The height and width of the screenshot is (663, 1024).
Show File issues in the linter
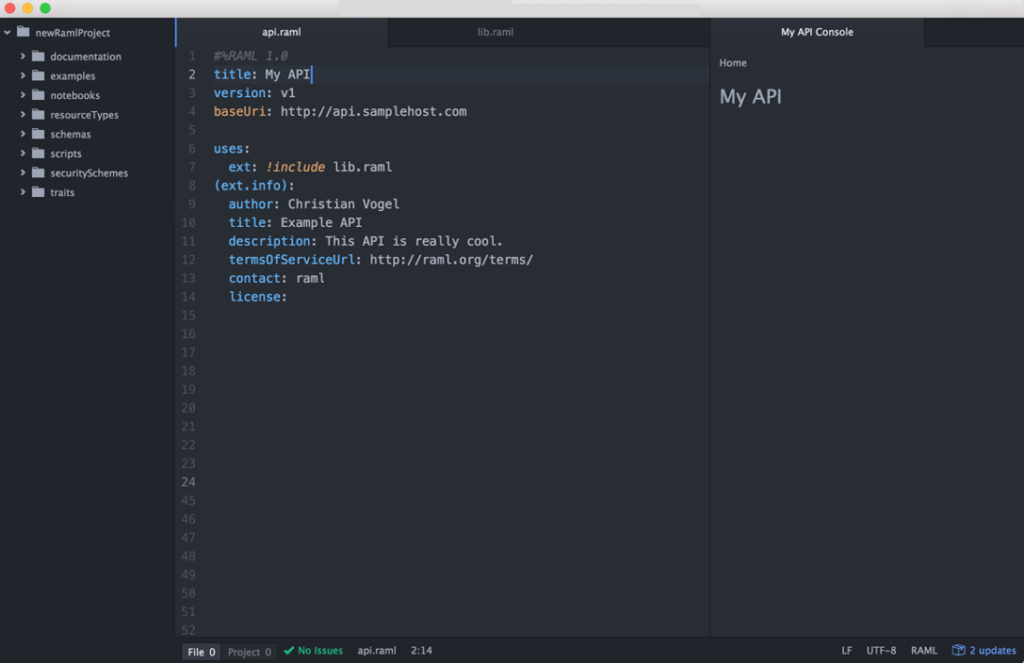coord(201,652)
